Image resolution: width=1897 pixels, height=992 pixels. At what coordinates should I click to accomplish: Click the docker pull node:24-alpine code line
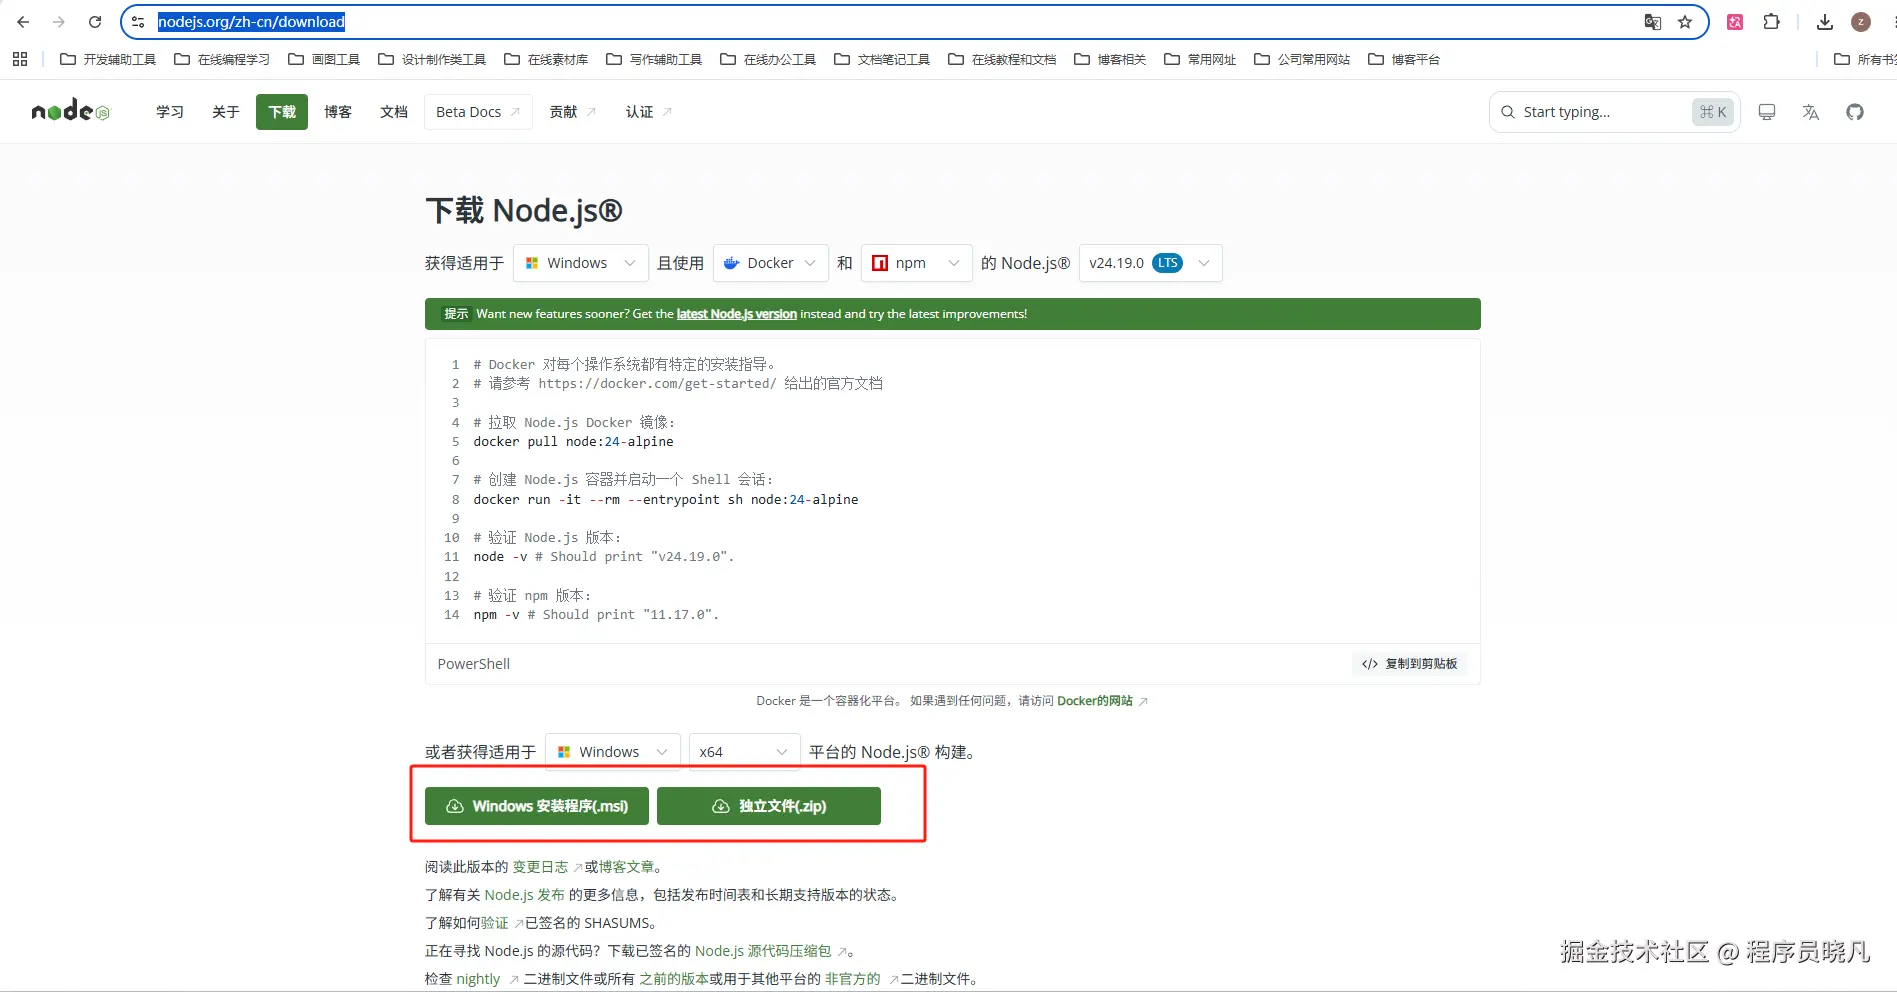(x=573, y=442)
